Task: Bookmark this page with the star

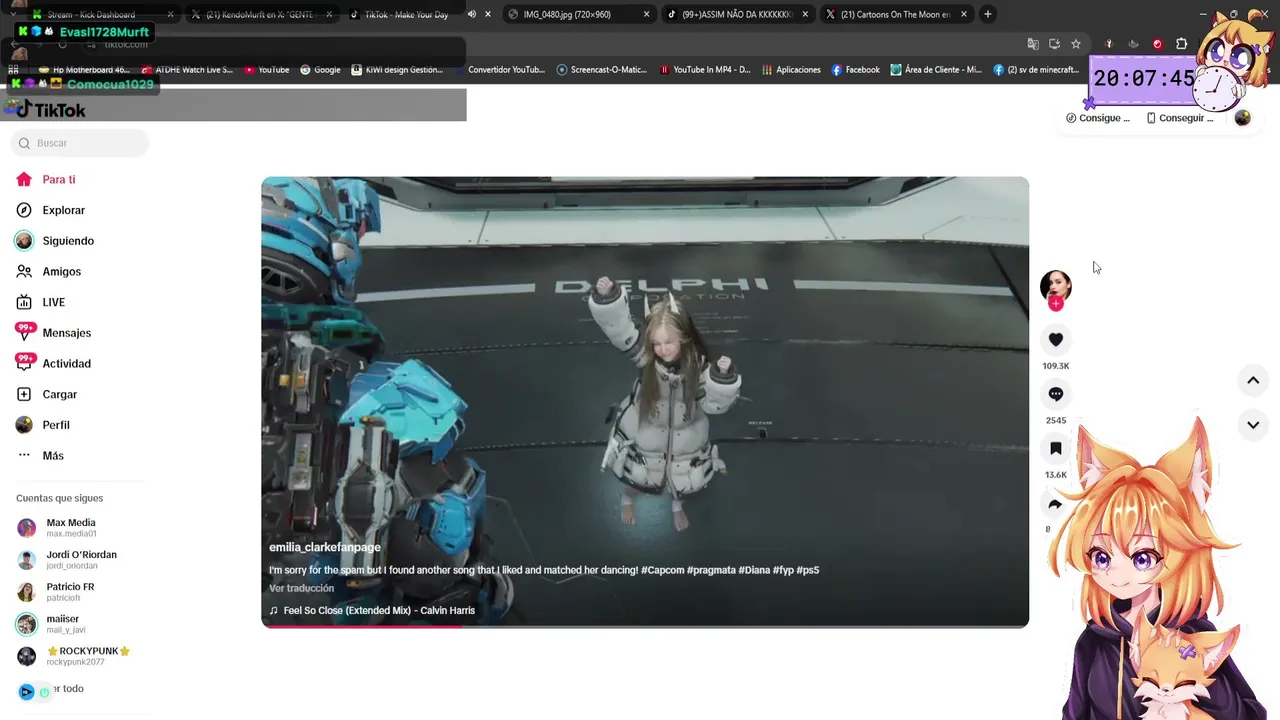Action: coord(1076,44)
